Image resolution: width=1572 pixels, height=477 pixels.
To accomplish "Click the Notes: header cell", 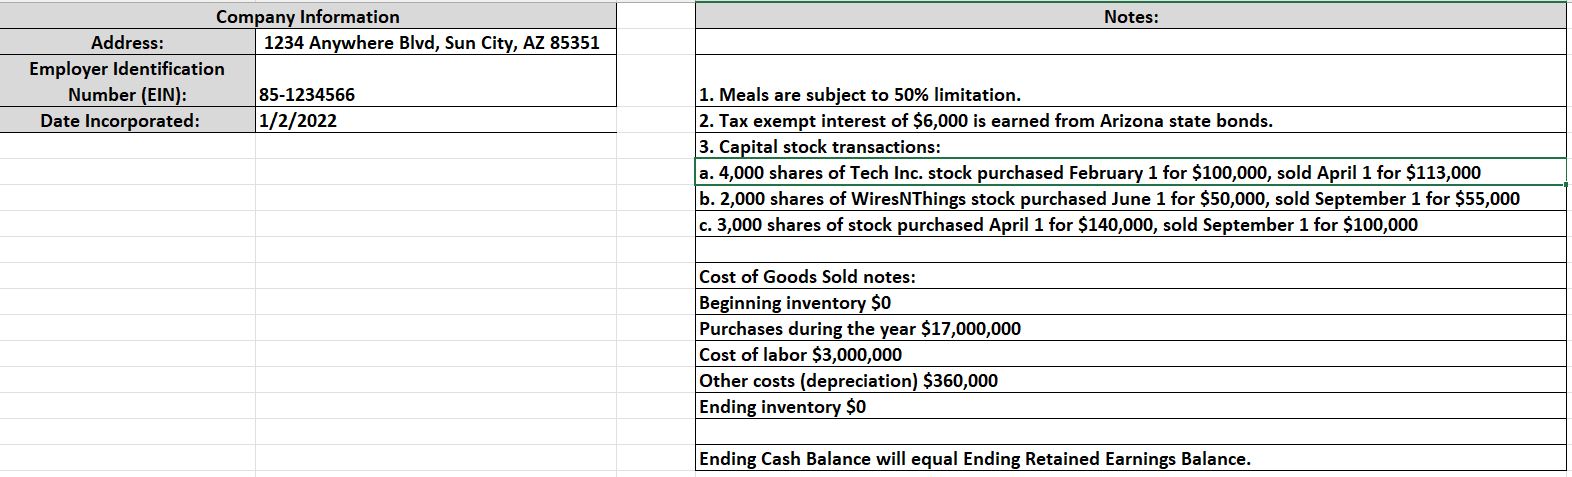I will pyautogui.click(x=1131, y=16).
